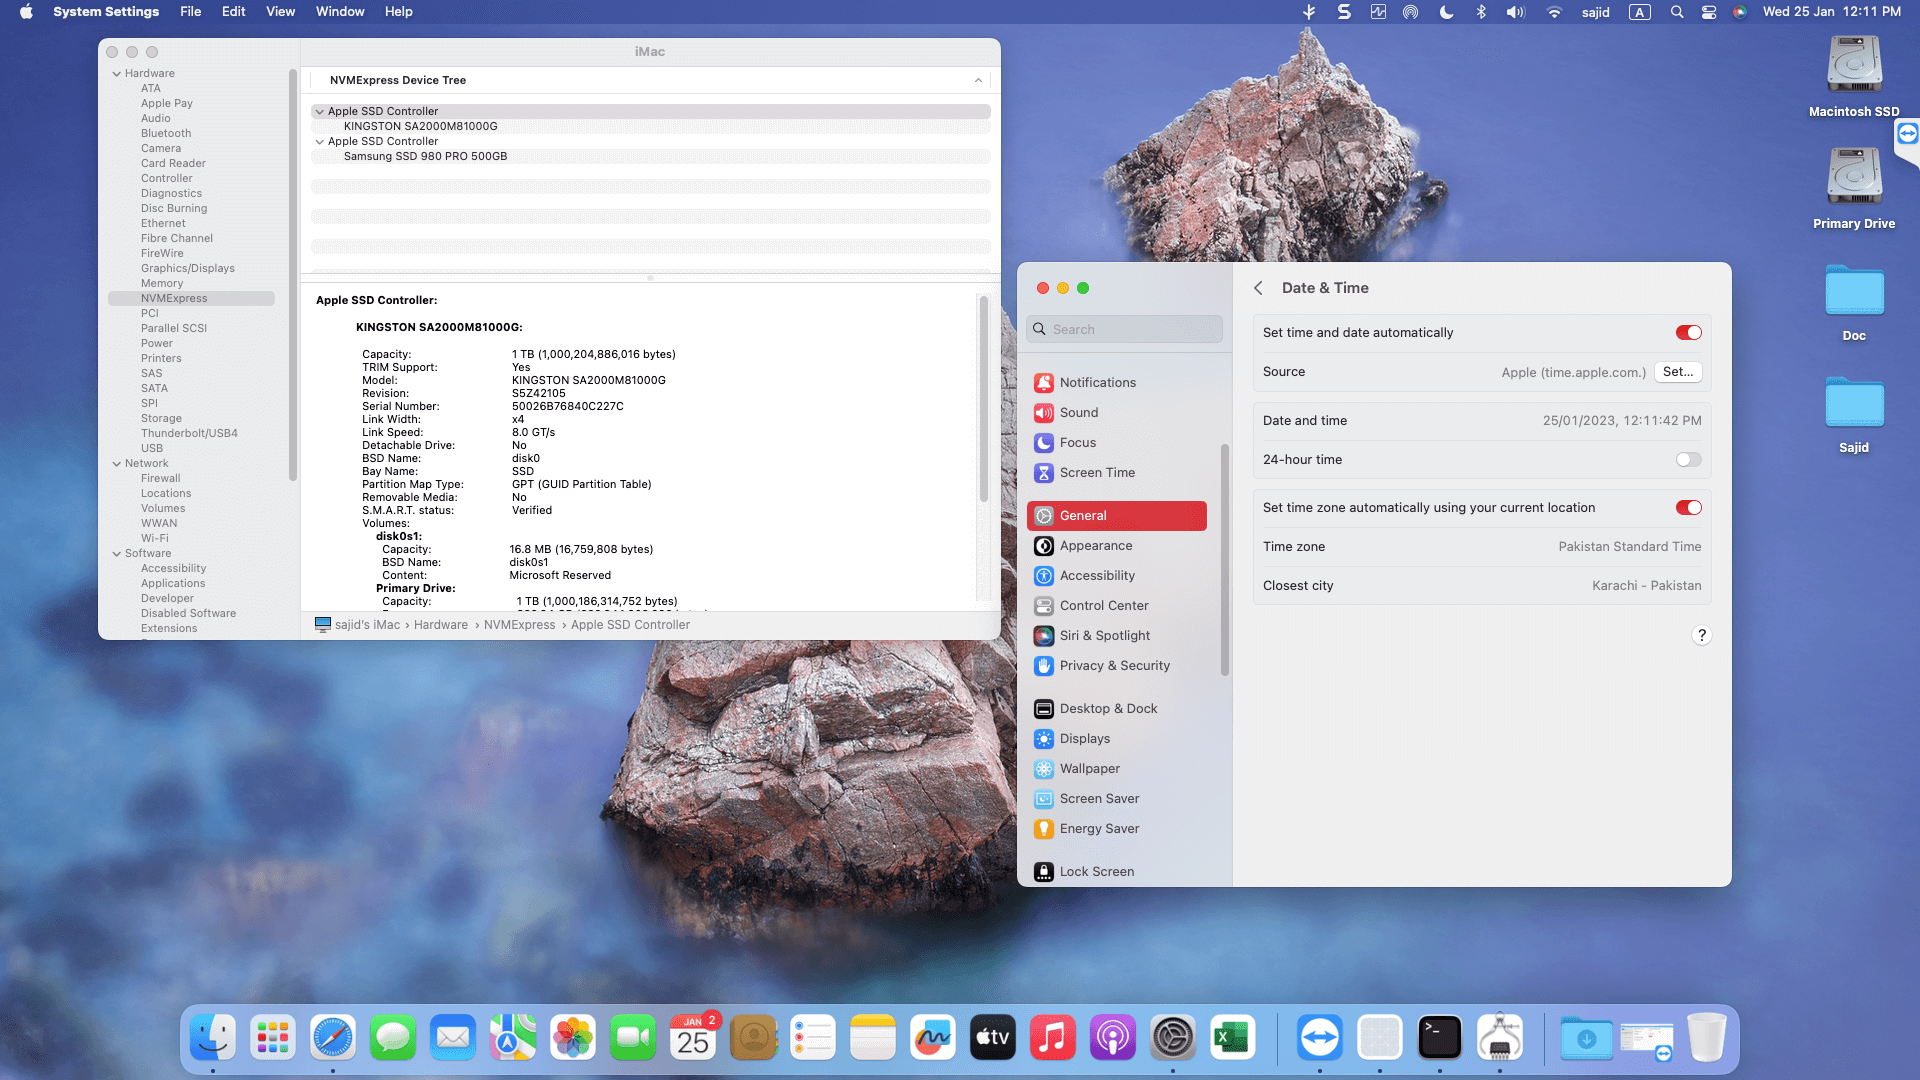1920x1080 pixels.
Task: Select KINGSTON SA2000M81000G device row
Action: pos(651,126)
